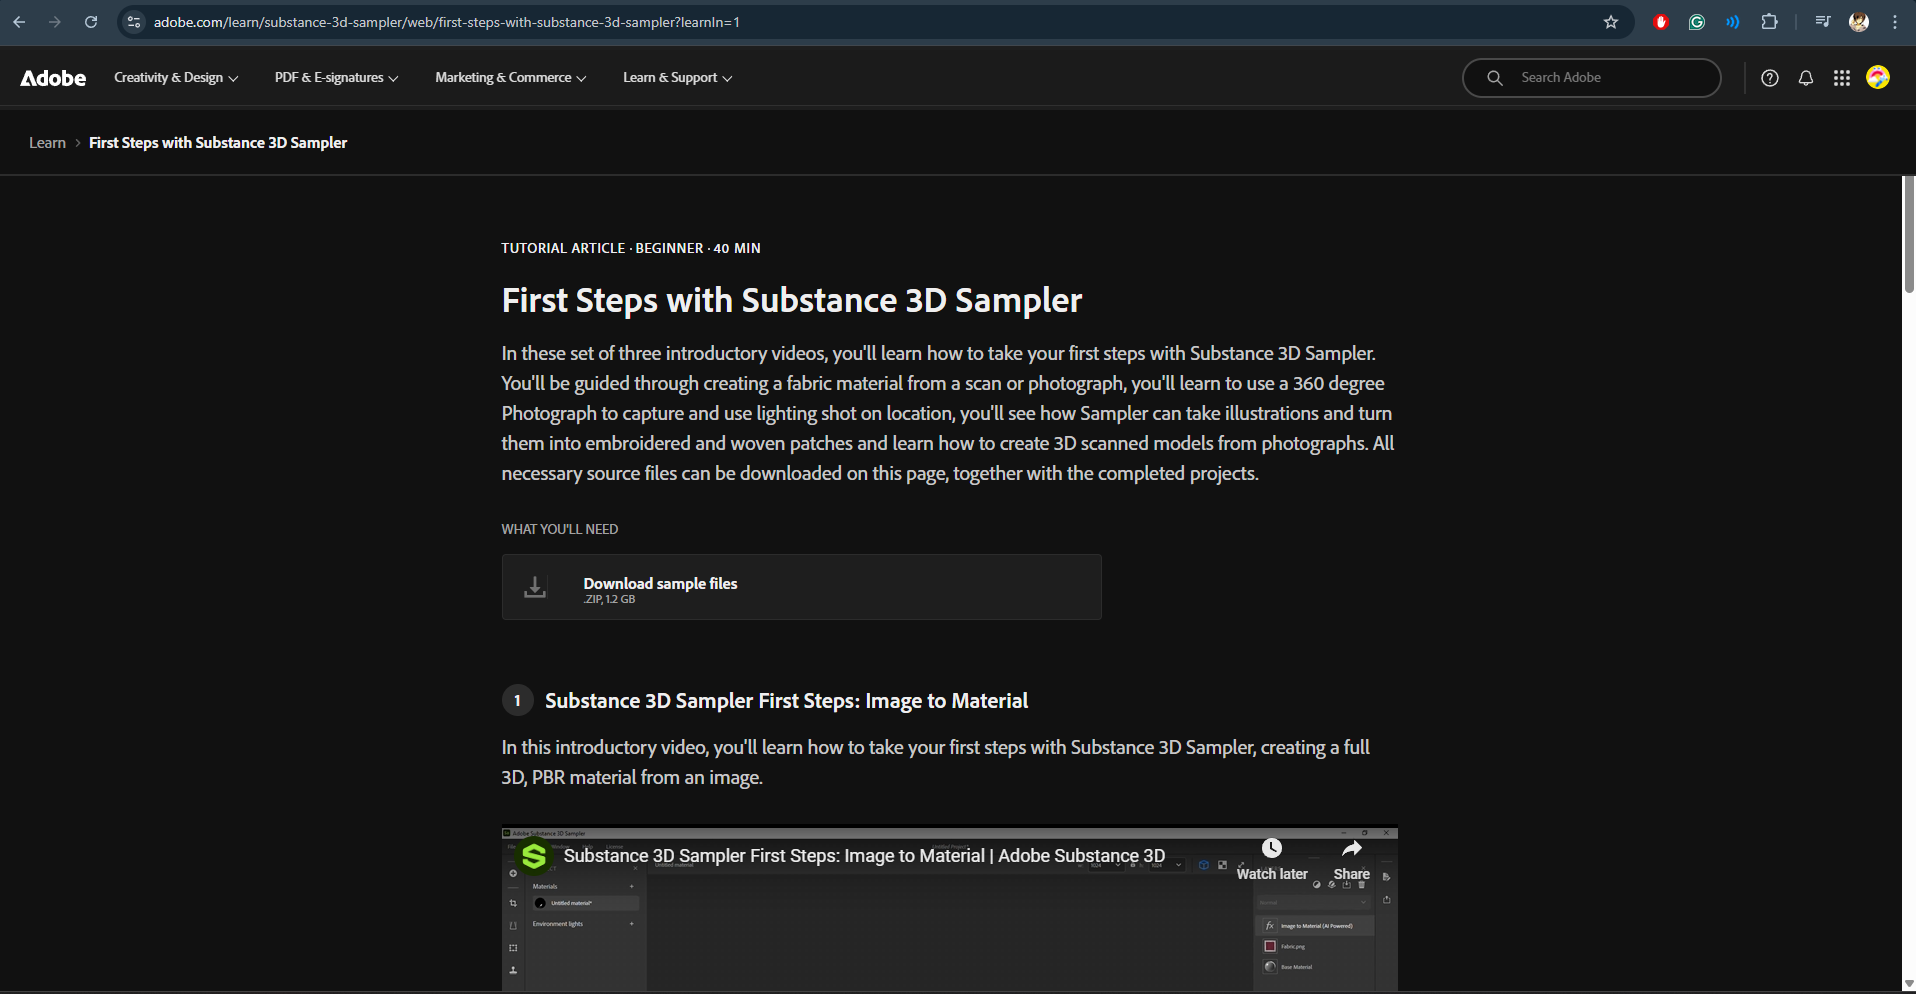Open the notifications bell
Image resolution: width=1916 pixels, height=994 pixels.
pos(1805,78)
